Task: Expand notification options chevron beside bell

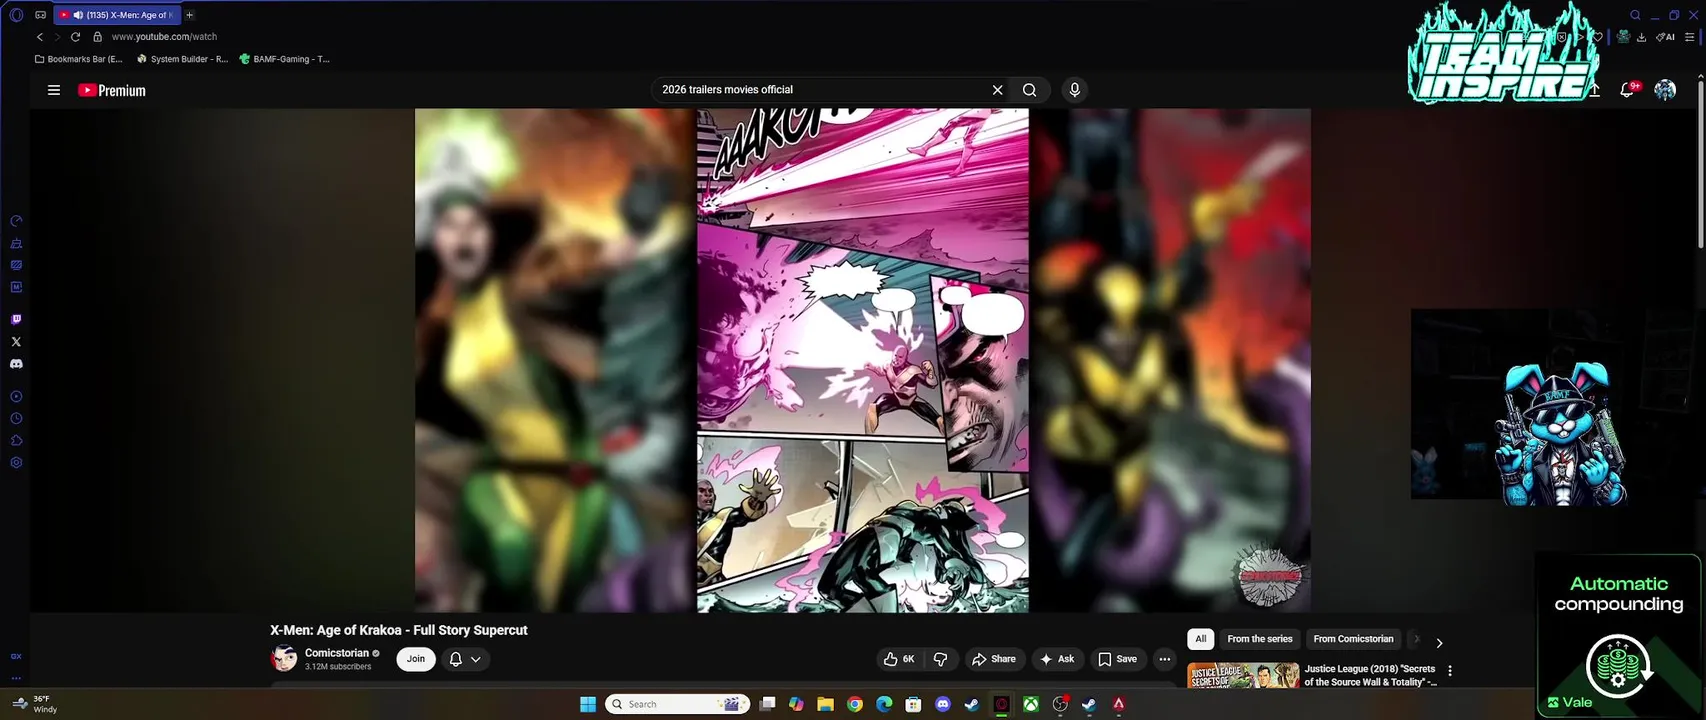Action: (x=476, y=659)
